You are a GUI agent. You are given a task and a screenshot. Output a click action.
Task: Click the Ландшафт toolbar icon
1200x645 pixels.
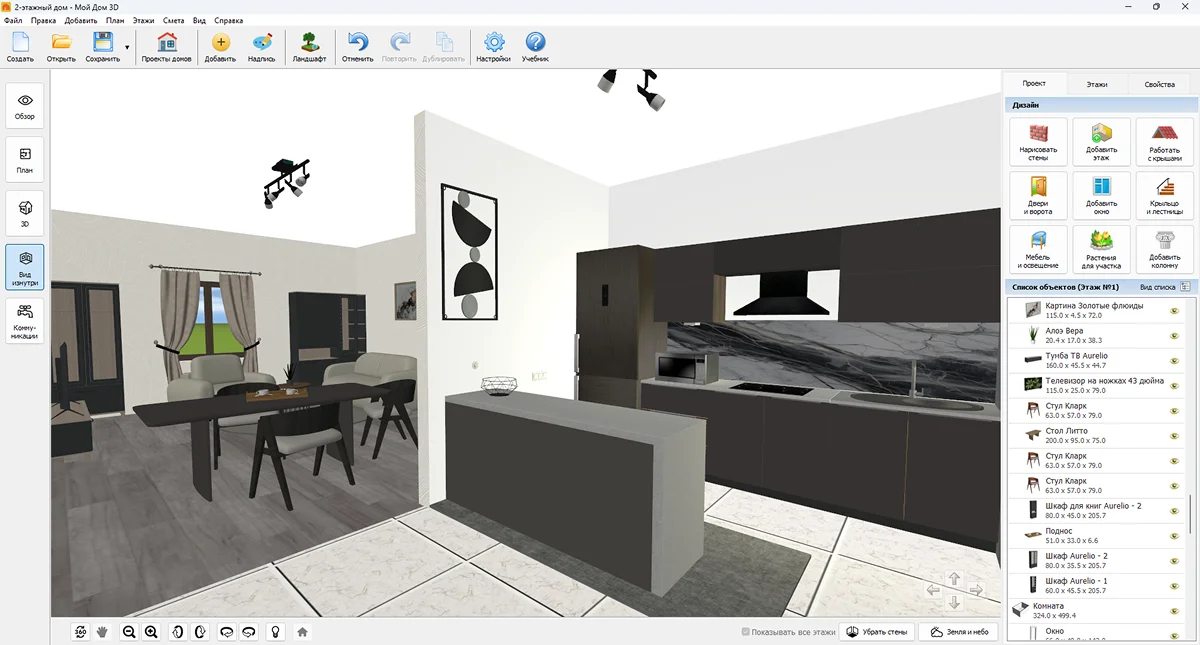309,47
